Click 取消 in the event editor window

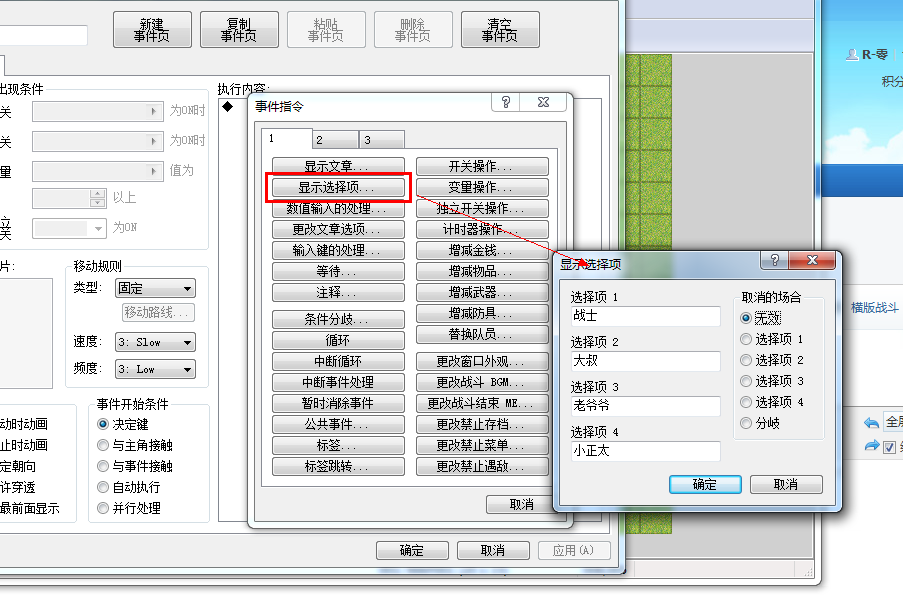pyautogui.click(x=493, y=550)
